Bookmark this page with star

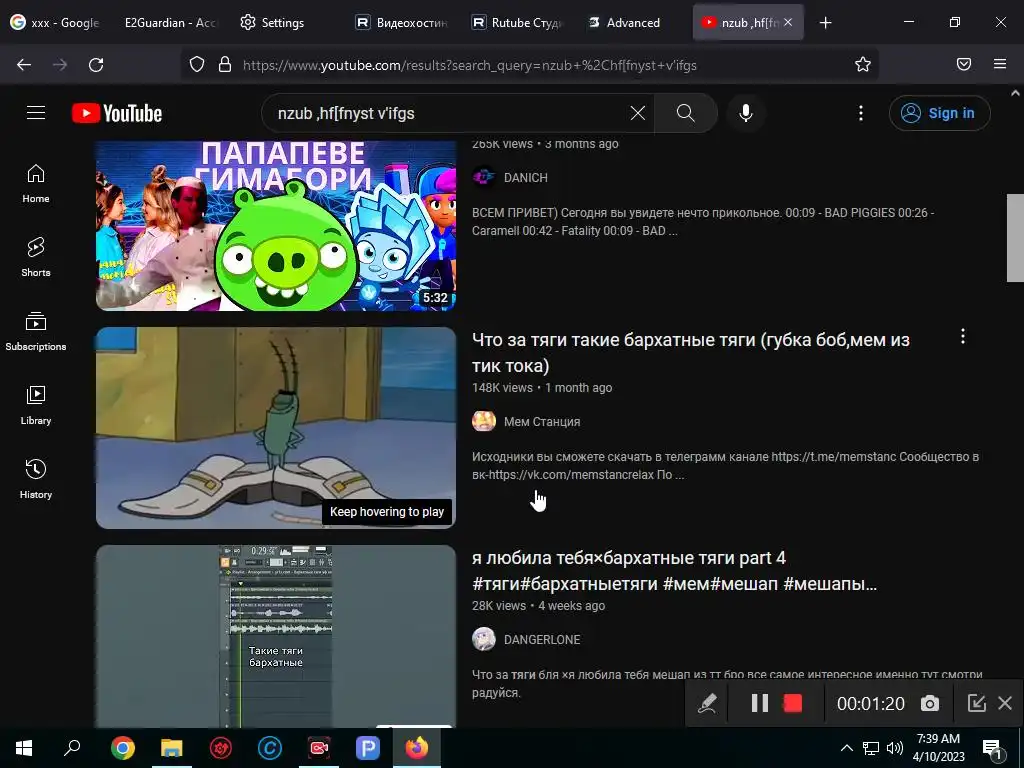tap(862, 64)
